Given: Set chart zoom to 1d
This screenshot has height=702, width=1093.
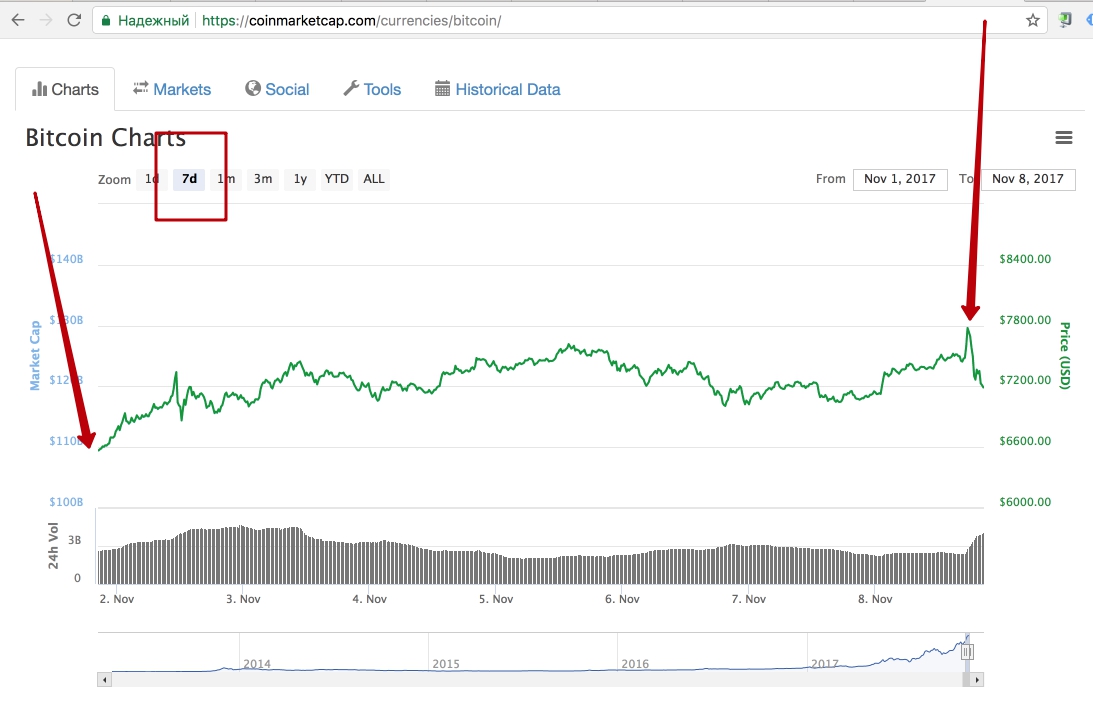Looking at the screenshot, I should tap(152, 179).
